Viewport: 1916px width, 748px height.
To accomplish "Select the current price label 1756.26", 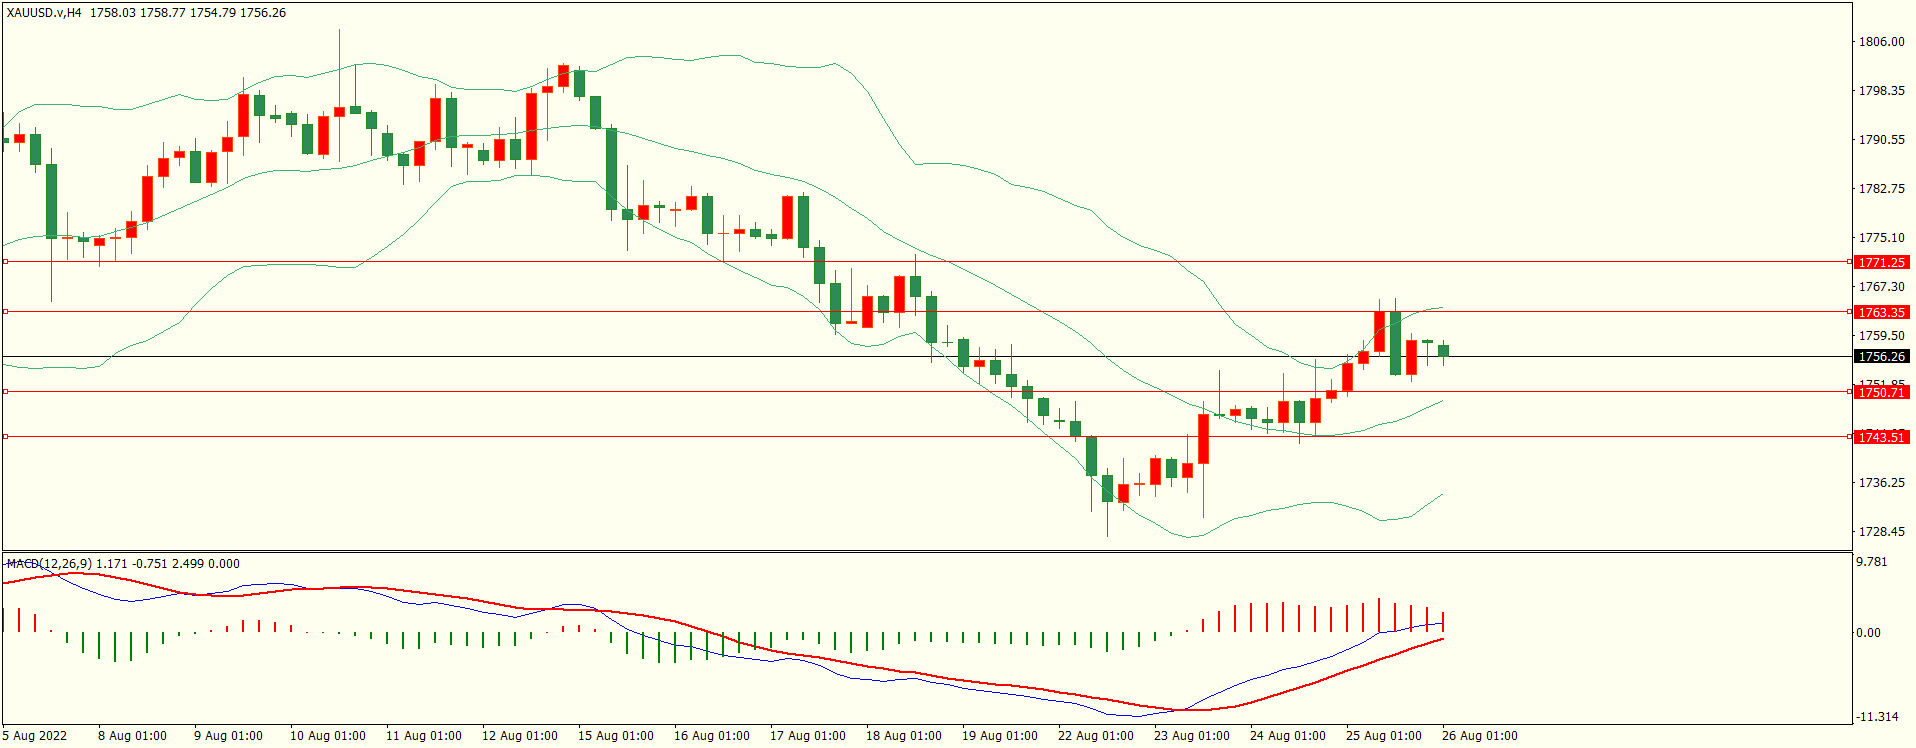I will [1881, 356].
